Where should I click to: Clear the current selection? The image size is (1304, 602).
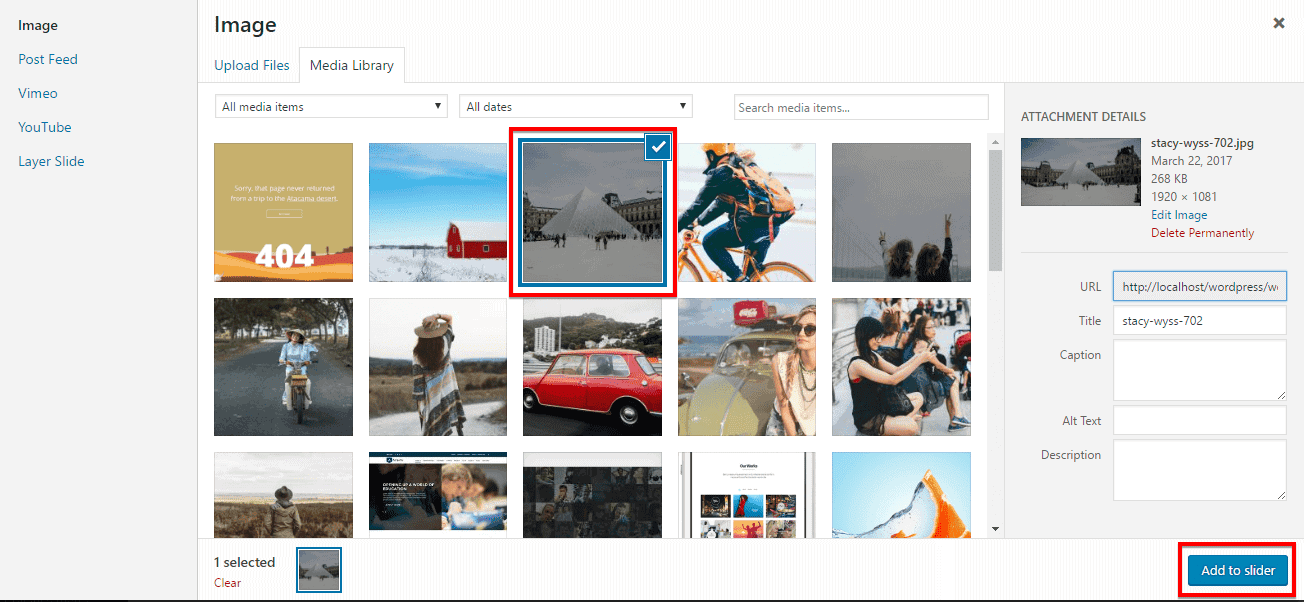click(227, 583)
